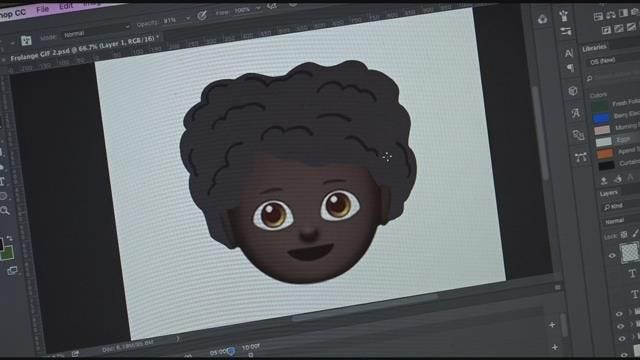Click the first adjustment icon in top row
The image size is (640, 360).
(598, 16)
